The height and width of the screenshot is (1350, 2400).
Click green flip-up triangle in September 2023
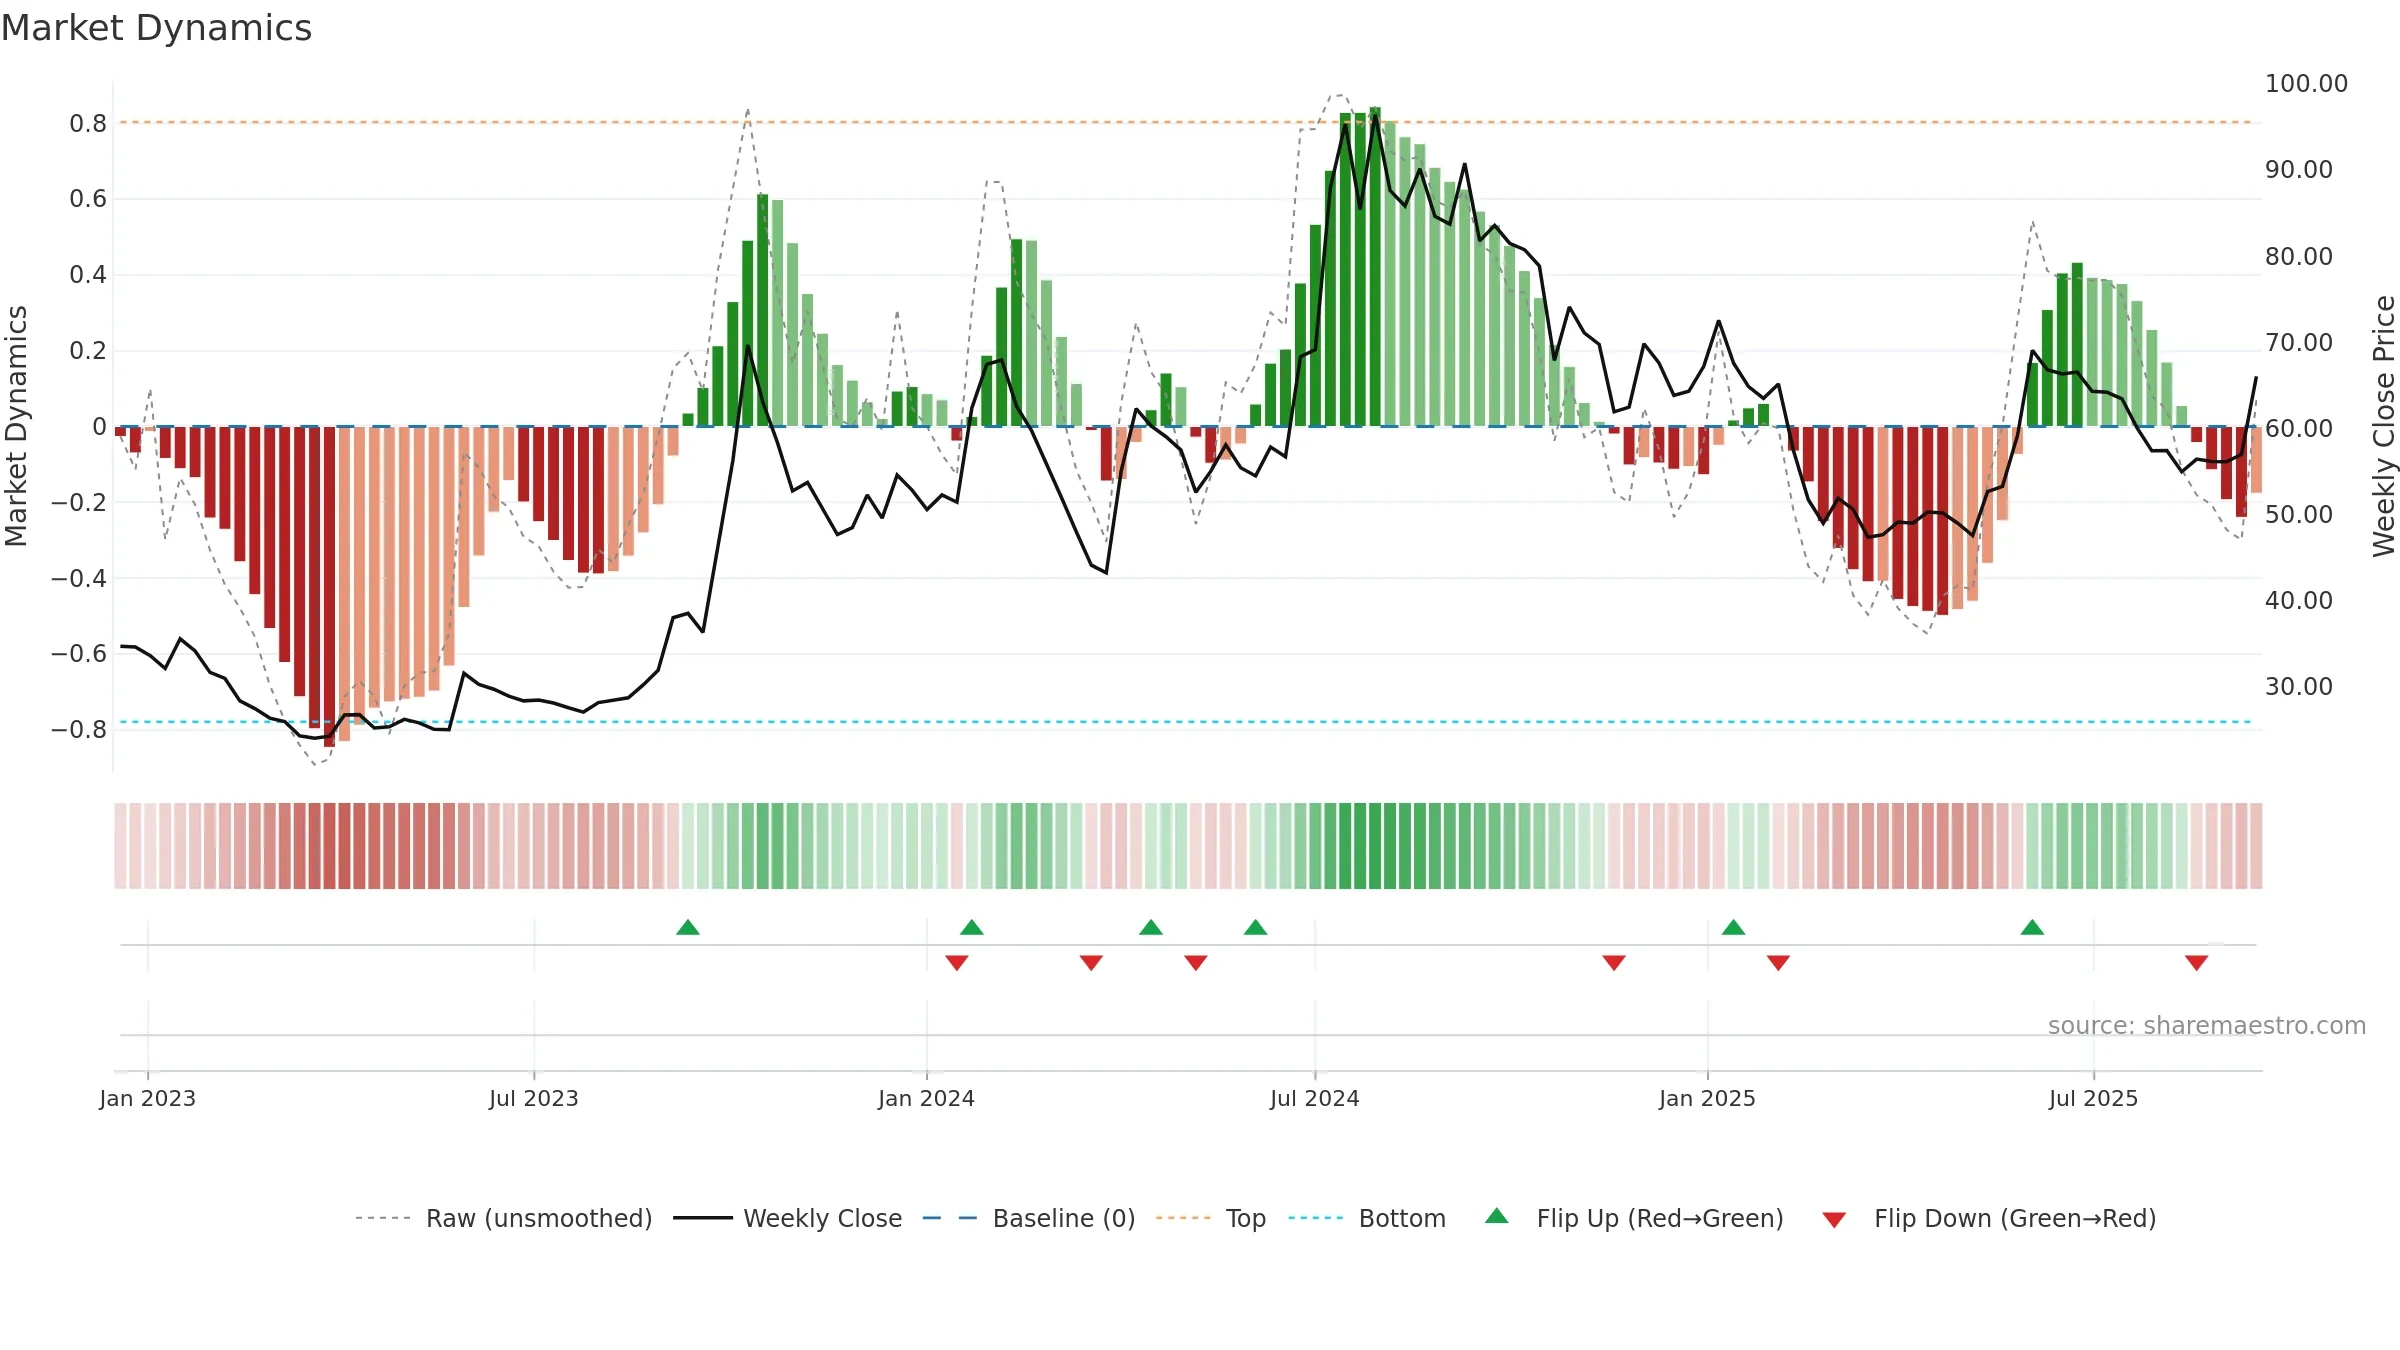click(x=688, y=928)
